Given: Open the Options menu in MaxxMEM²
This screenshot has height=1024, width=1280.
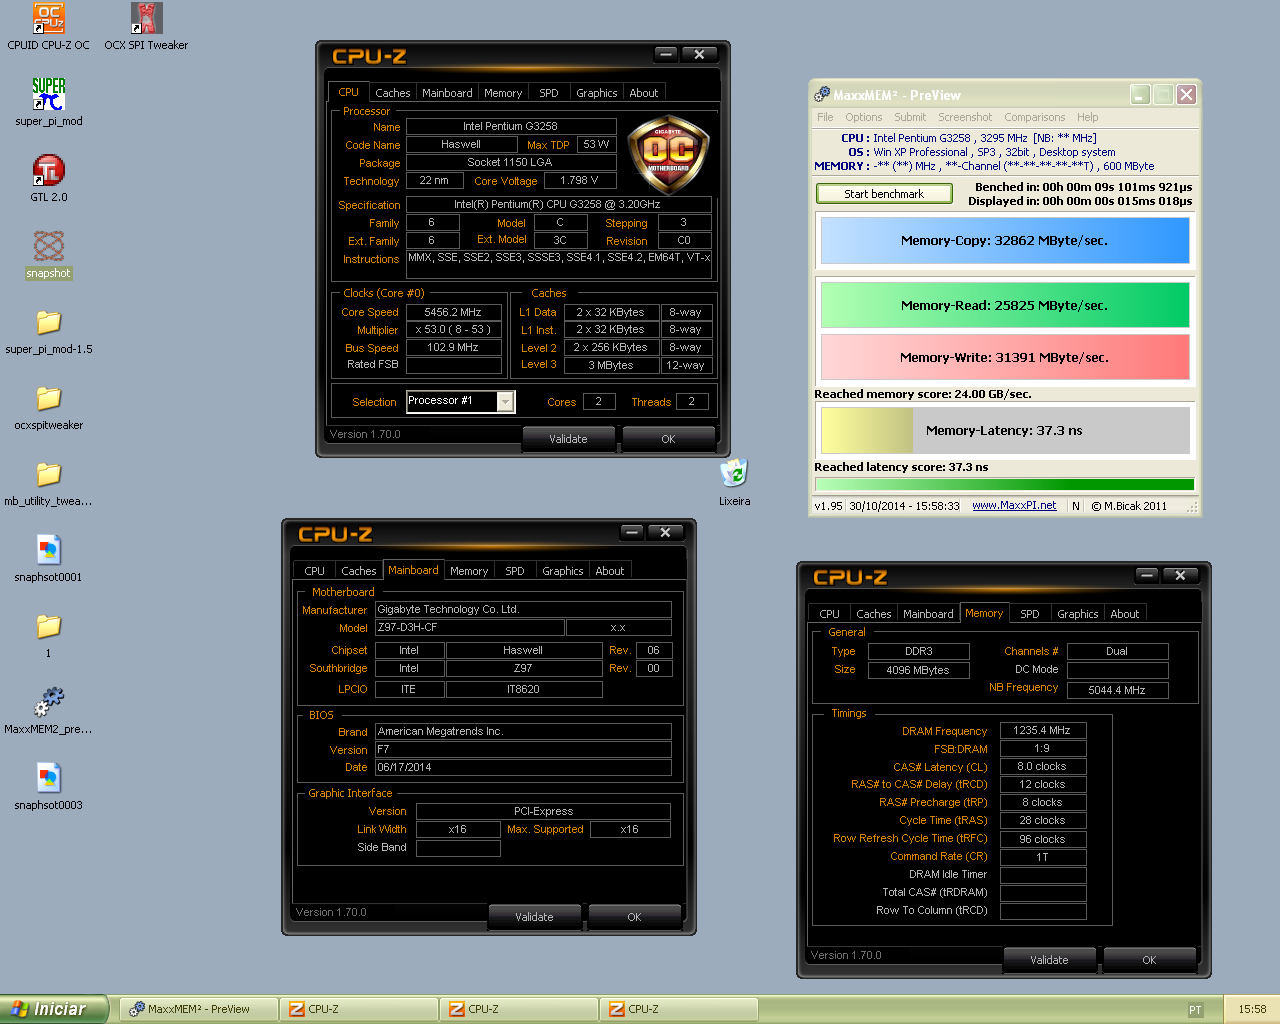Looking at the screenshot, I should [864, 117].
